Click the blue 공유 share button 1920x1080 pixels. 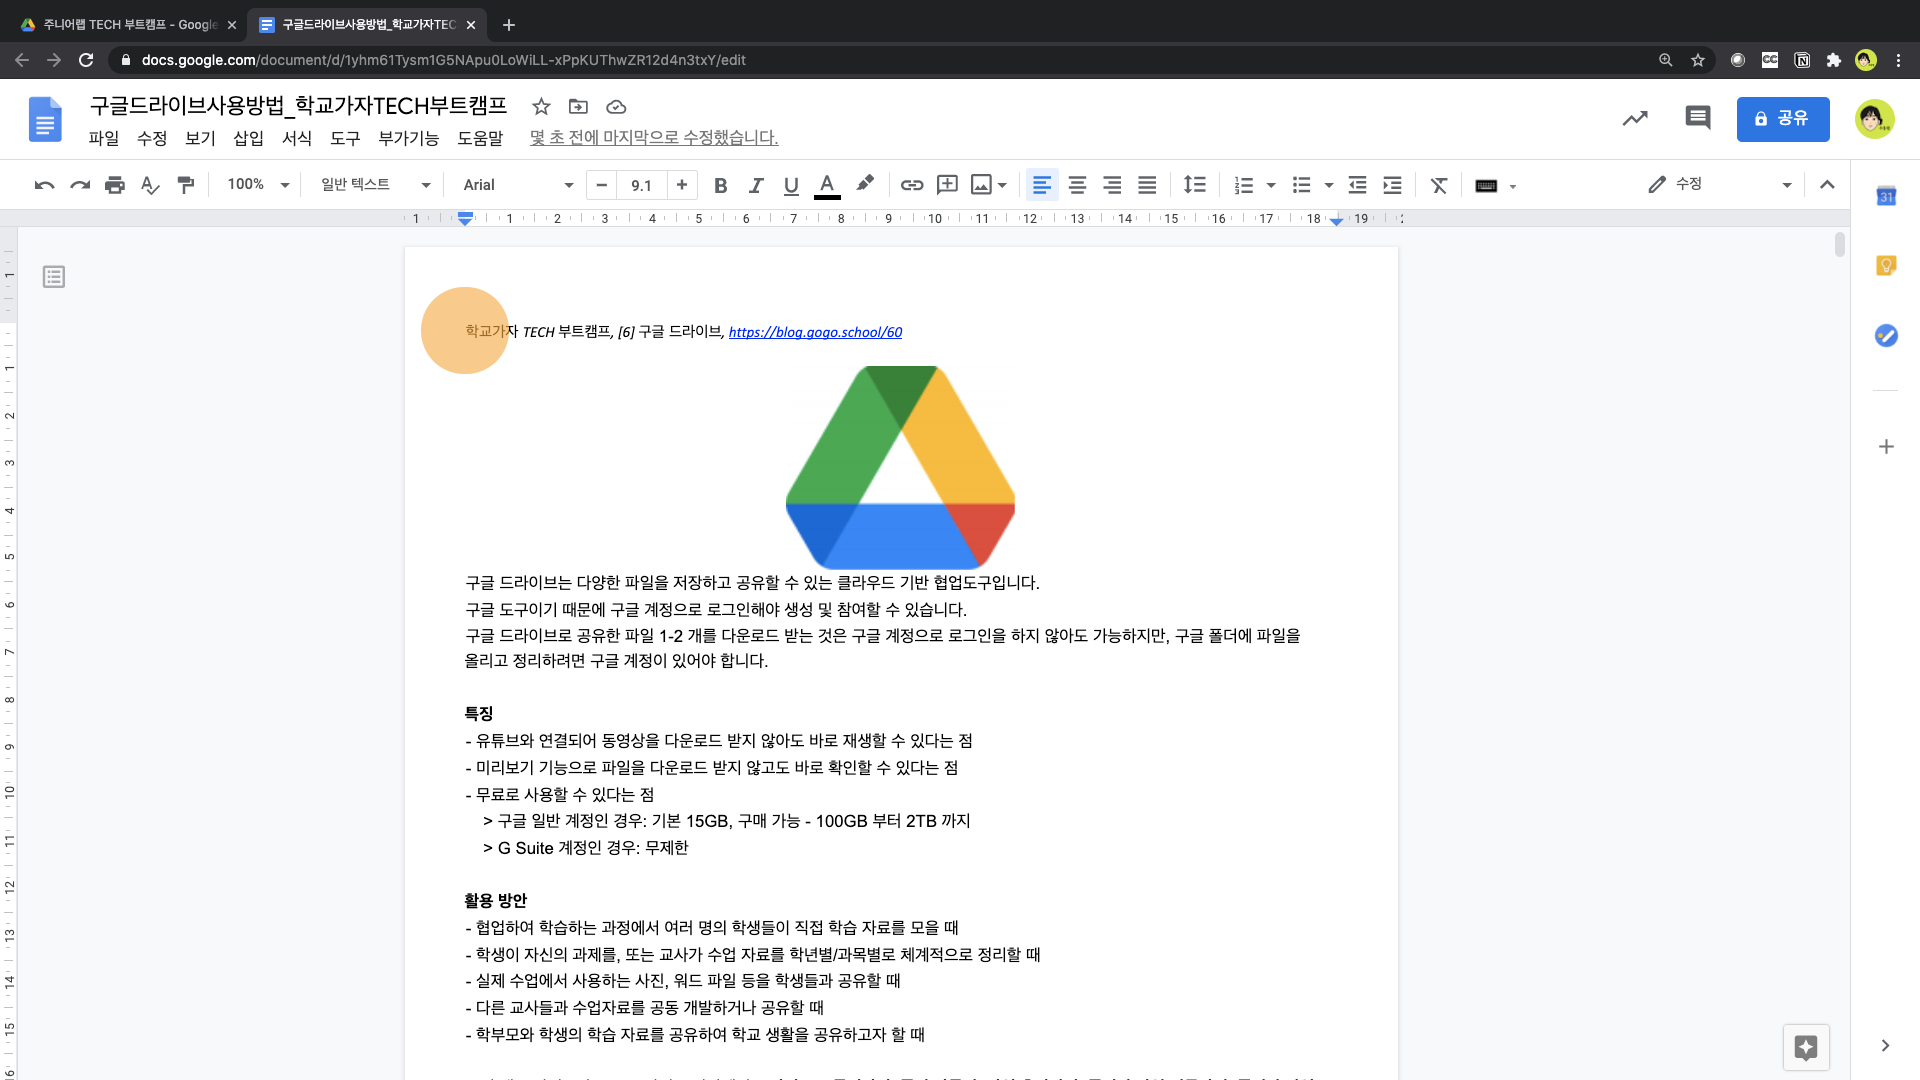(x=1782, y=119)
